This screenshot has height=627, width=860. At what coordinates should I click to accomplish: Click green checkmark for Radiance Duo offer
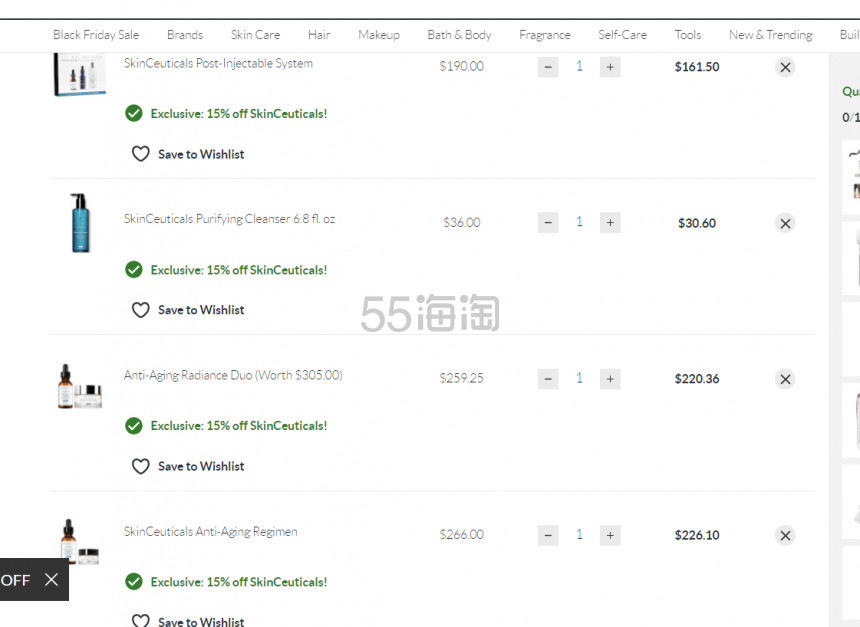tap(134, 426)
